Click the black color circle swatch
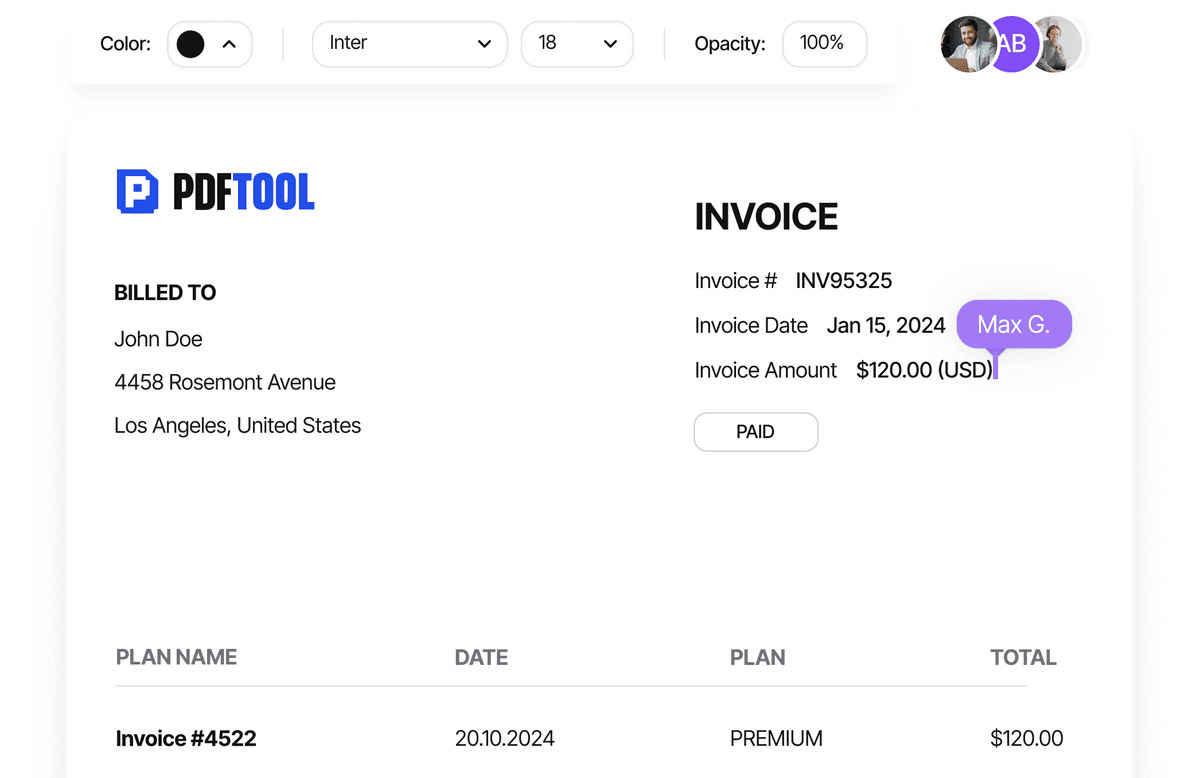Image resolution: width=1200 pixels, height=778 pixels. click(190, 44)
